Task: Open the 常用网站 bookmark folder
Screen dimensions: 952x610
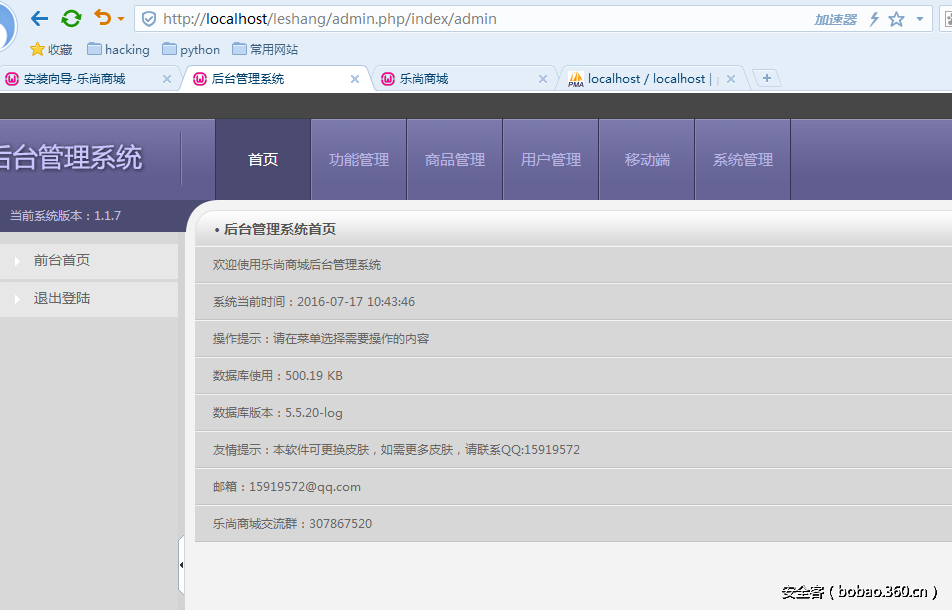Action: pos(264,49)
